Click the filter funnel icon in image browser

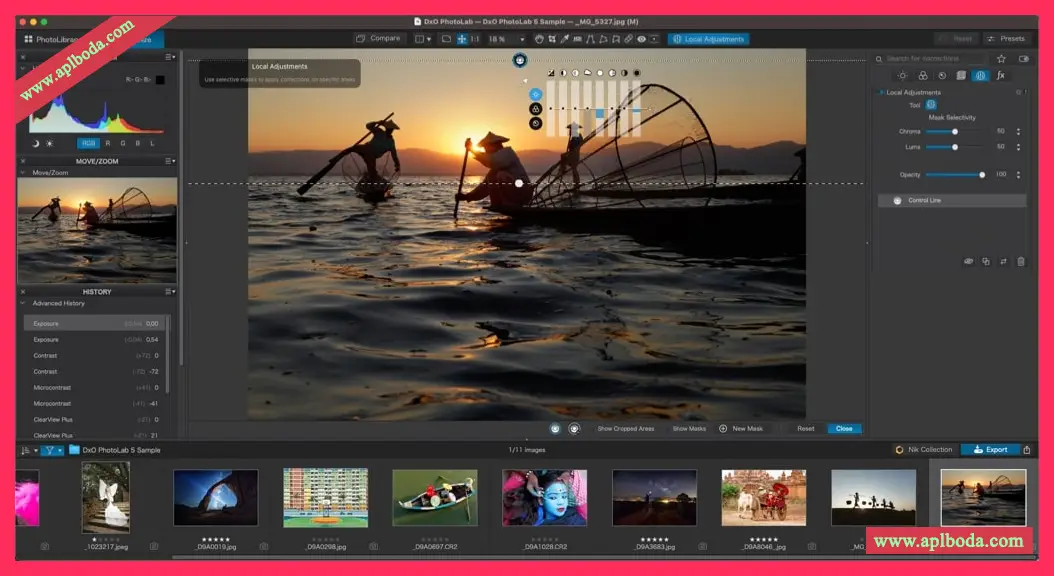click(47, 450)
